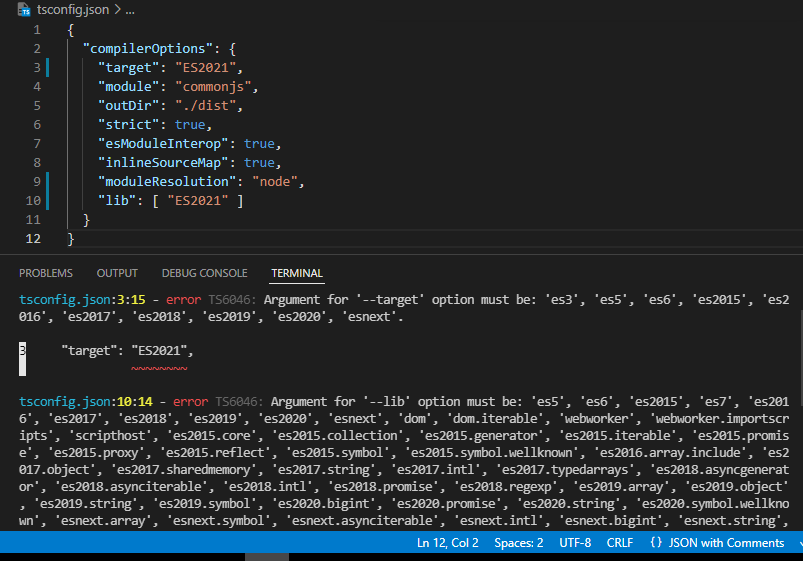Open the DEBUG CONSOLE tab
The image size is (803, 561).
tap(204, 273)
